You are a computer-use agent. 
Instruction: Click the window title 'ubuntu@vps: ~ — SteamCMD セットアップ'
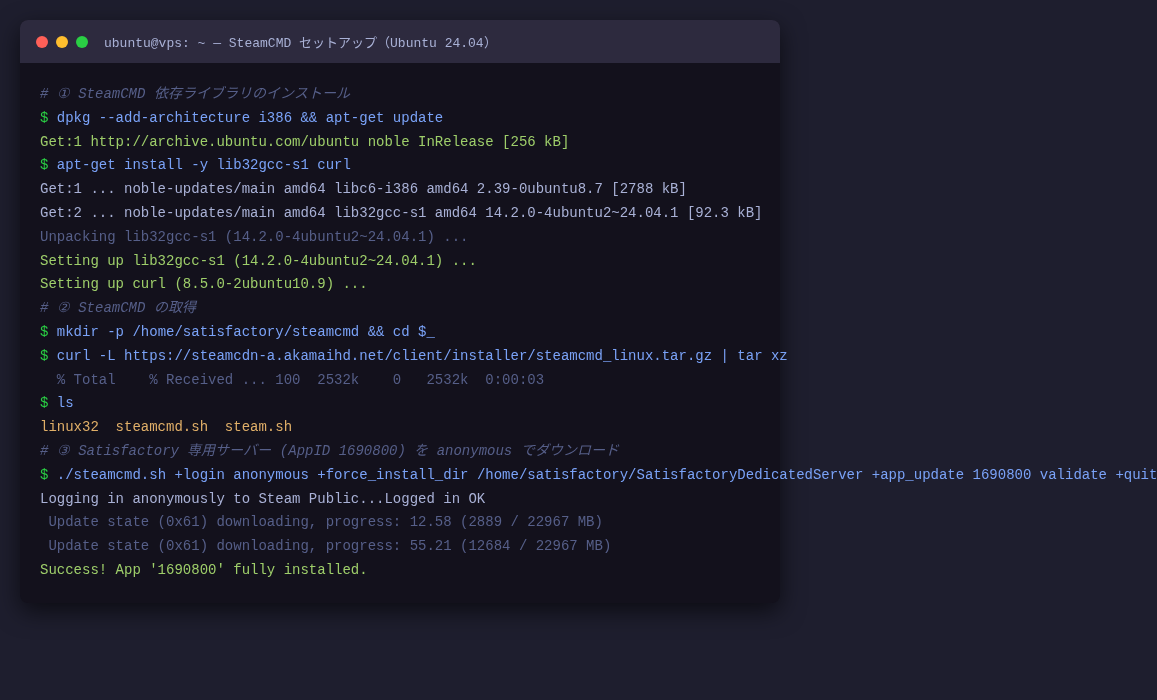(297, 43)
